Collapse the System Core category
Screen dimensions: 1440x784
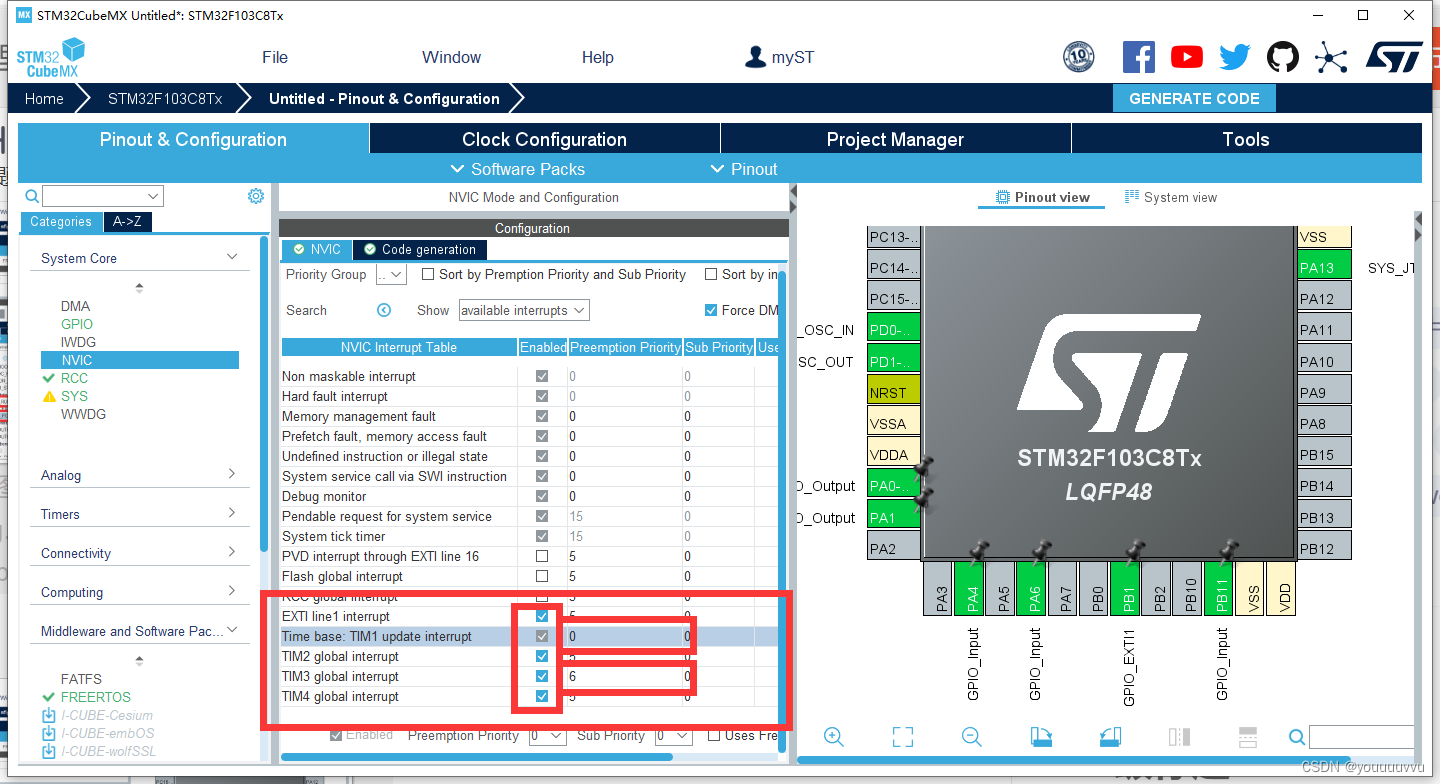coord(232,257)
